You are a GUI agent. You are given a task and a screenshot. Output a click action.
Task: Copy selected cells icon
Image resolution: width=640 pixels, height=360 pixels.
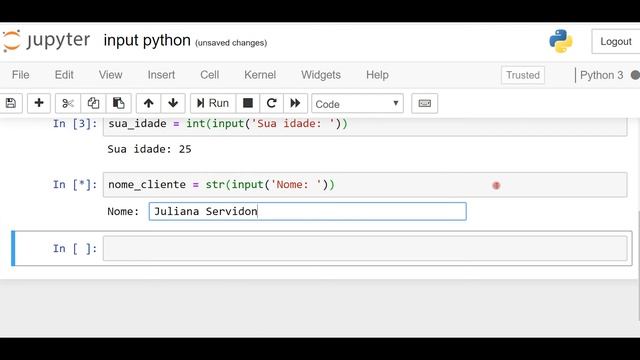tap(93, 103)
